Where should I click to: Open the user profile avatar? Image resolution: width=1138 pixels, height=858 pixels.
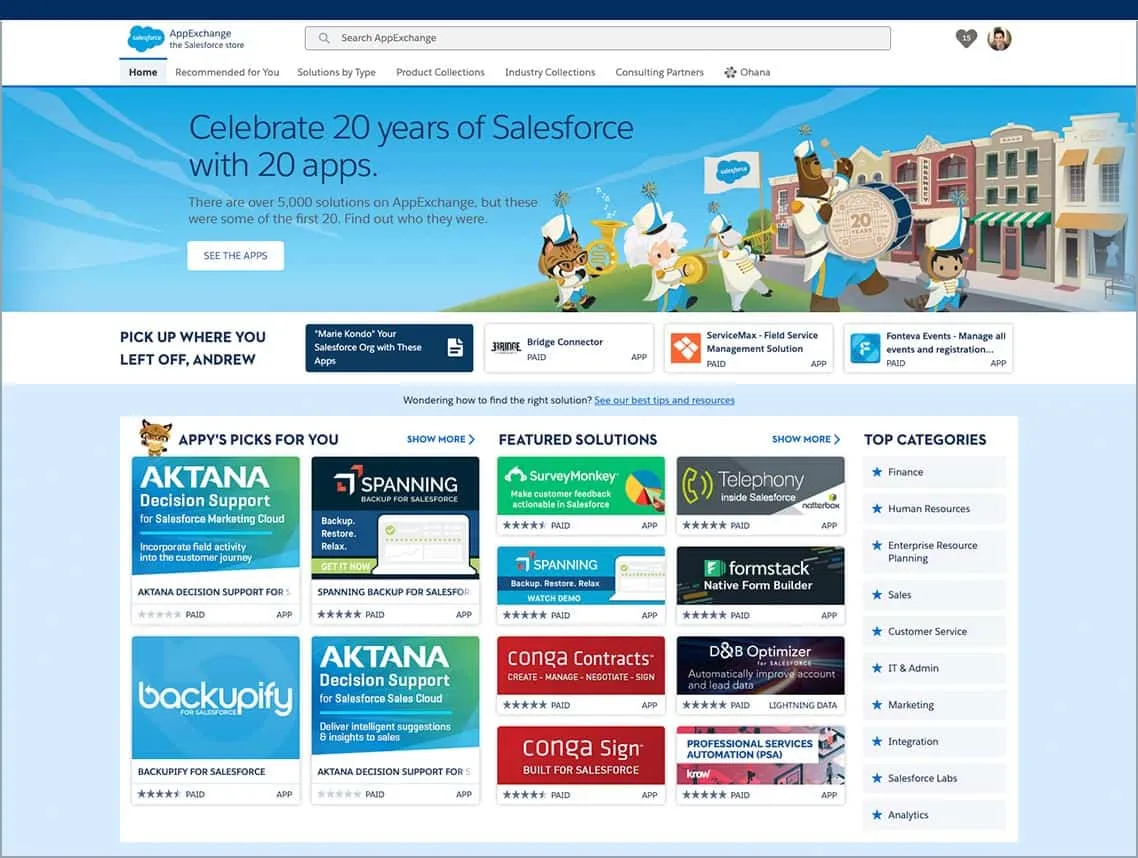pos(999,39)
